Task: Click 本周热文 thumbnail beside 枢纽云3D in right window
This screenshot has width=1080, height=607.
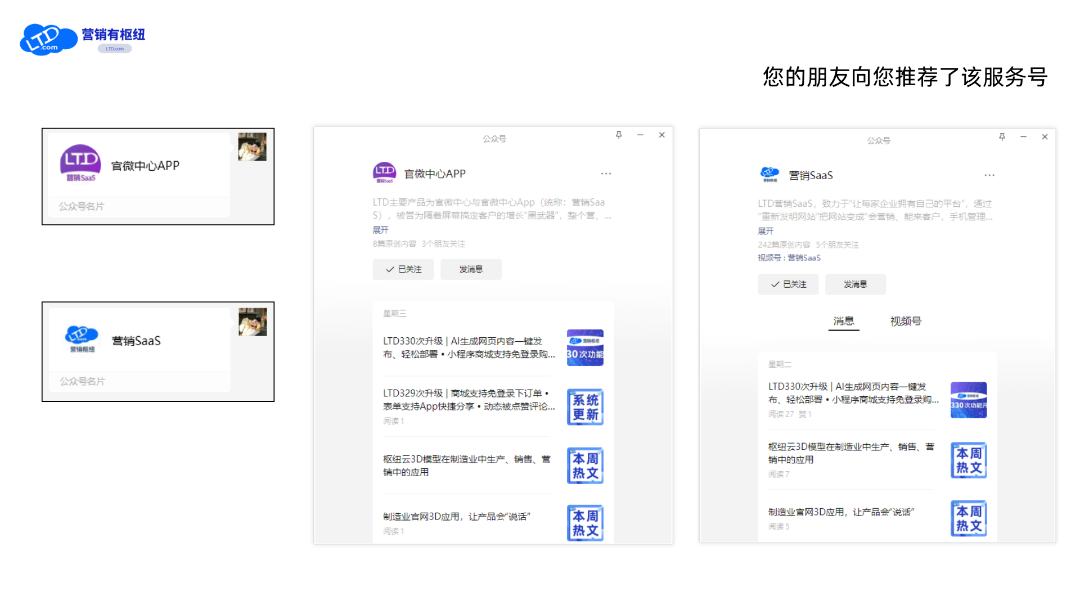Action: 969,460
